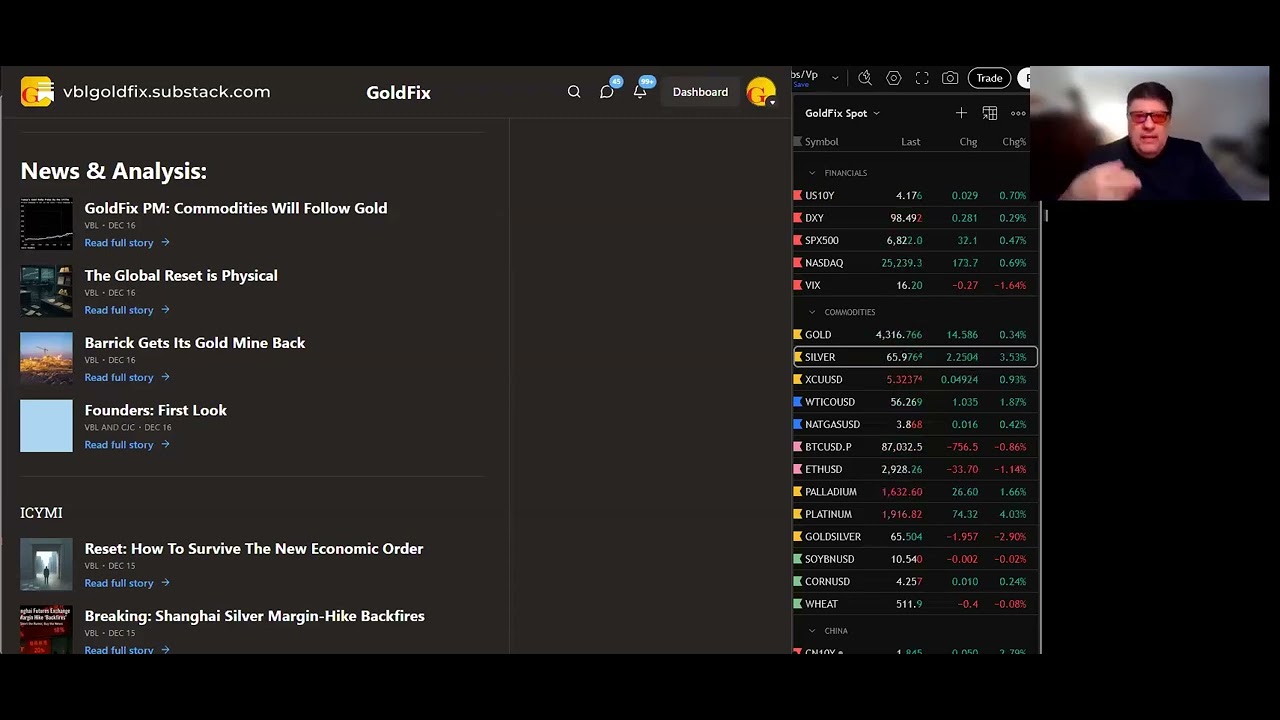Click the GoldFix logo next to vblgoldfix.substack.com

pos(37,92)
